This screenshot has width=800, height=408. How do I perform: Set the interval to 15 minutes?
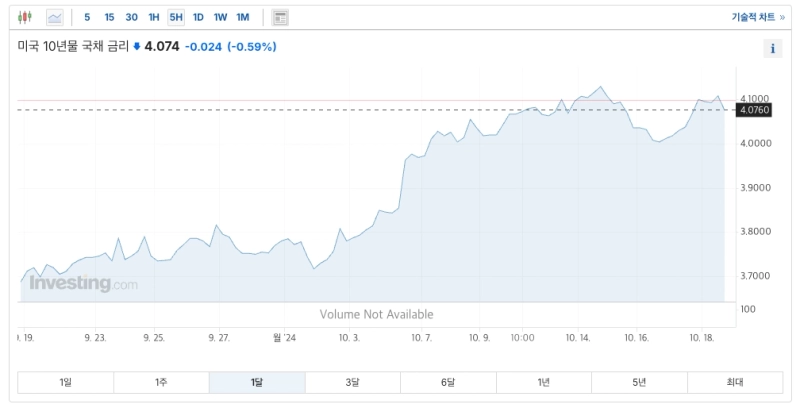click(x=109, y=17)
